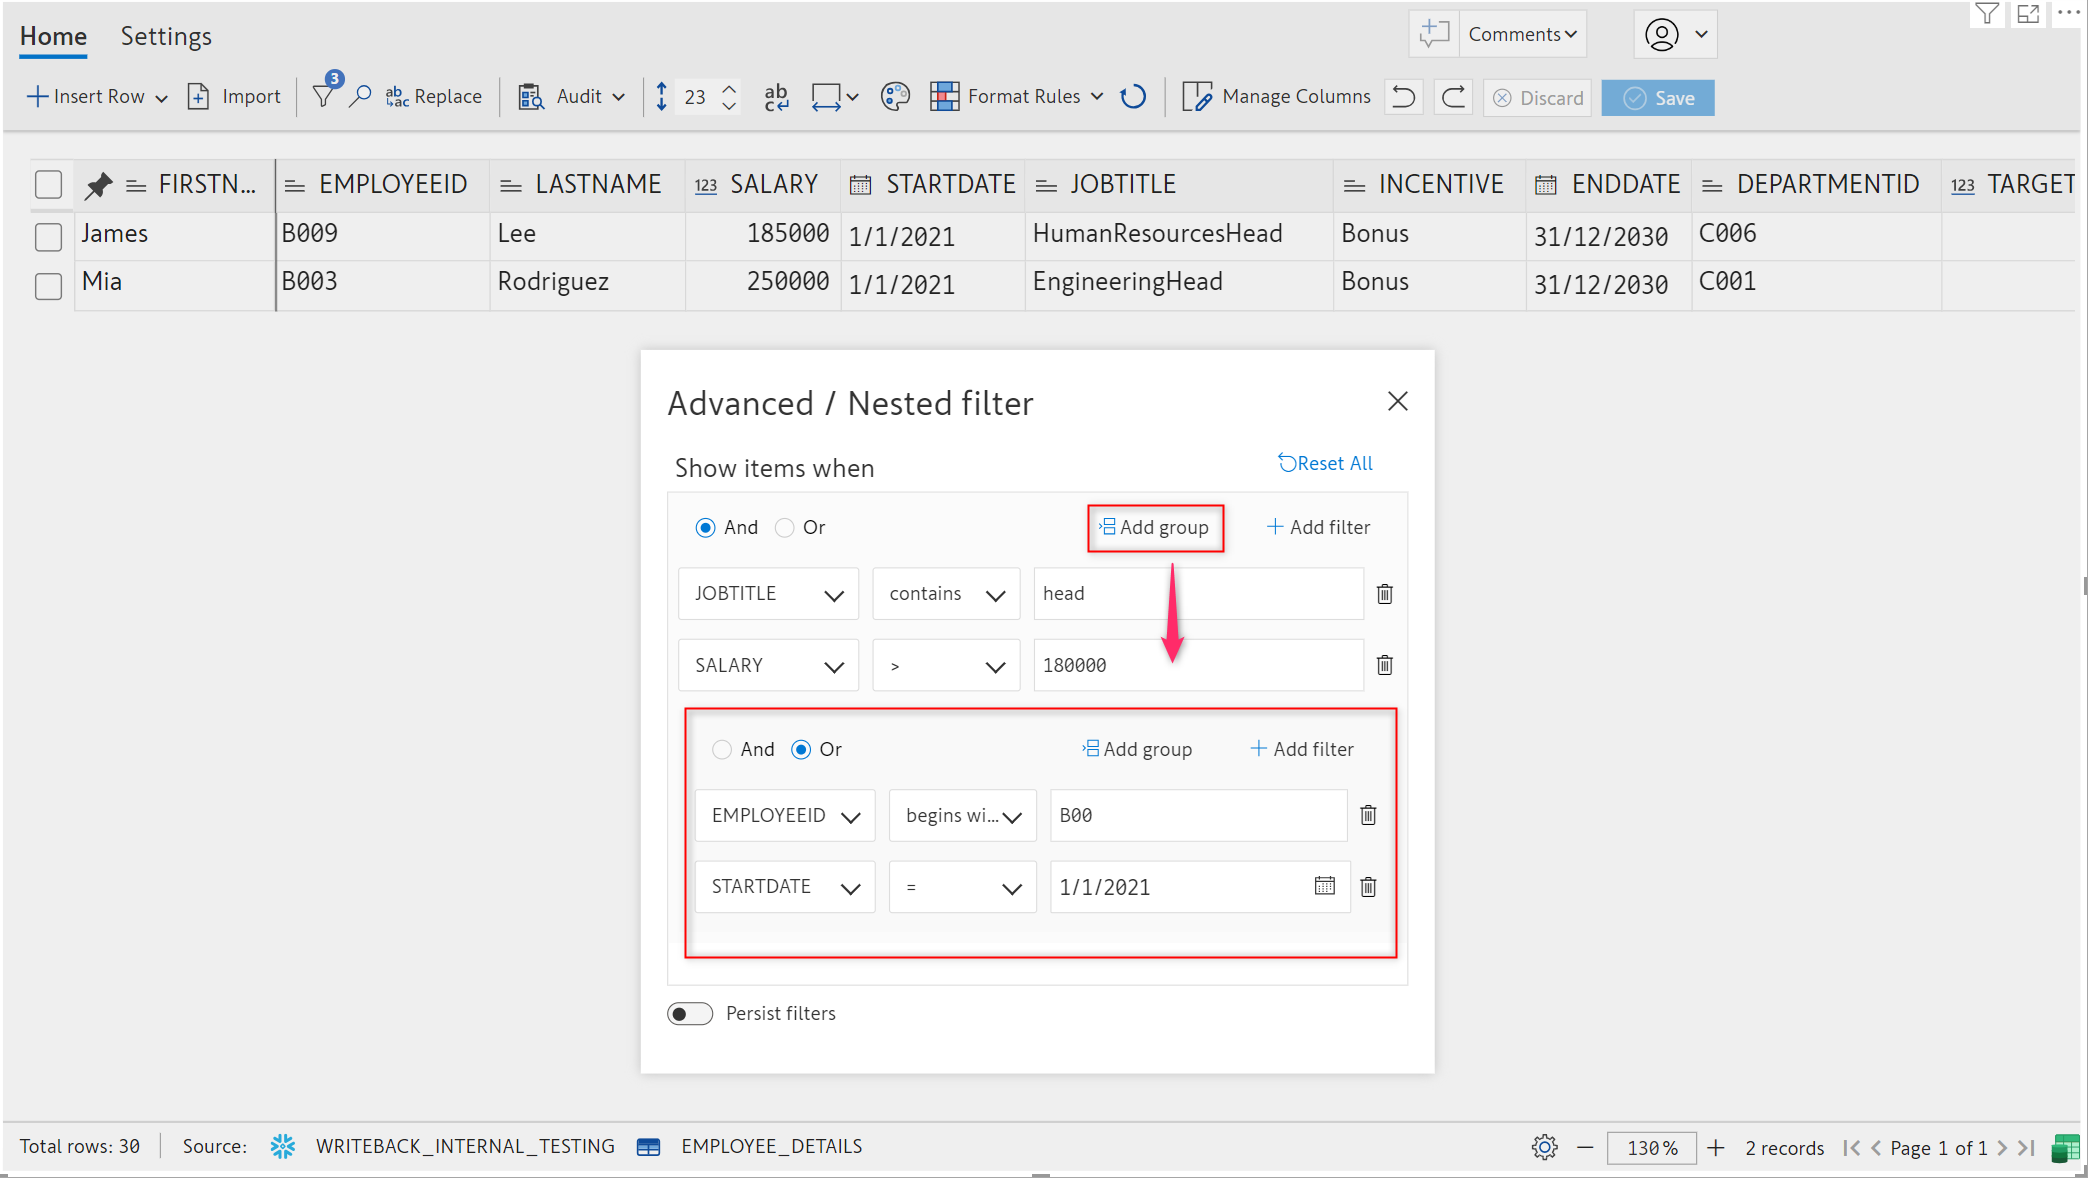
Task: Switch to the Settings tab
Action: (166, 36)
